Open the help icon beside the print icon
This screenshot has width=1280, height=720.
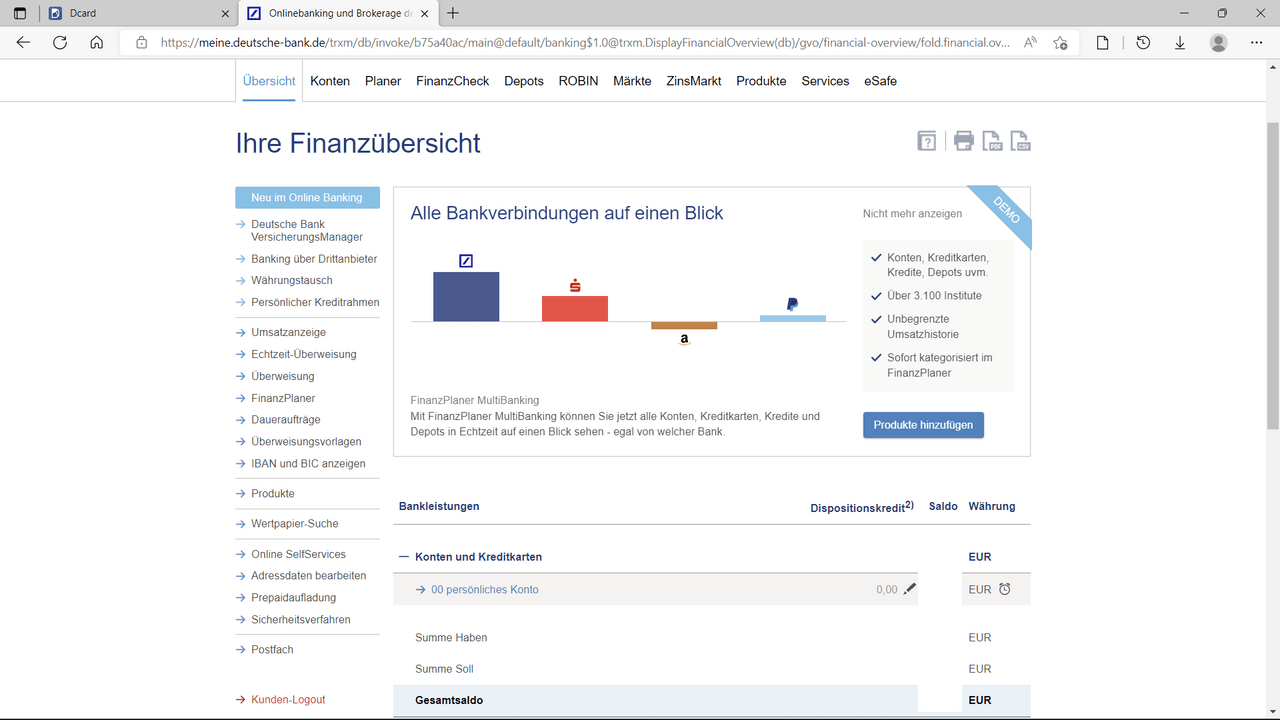coord(927,141)
